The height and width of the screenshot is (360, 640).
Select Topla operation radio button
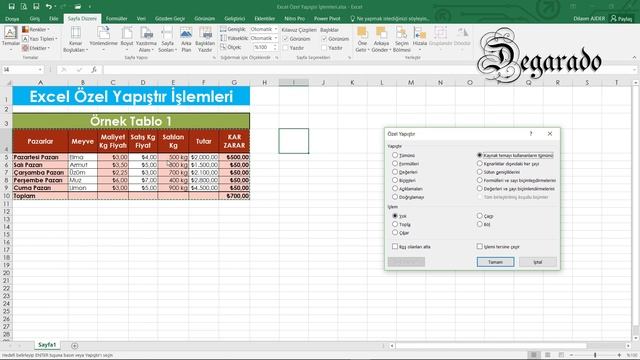[x=401, y=224]
